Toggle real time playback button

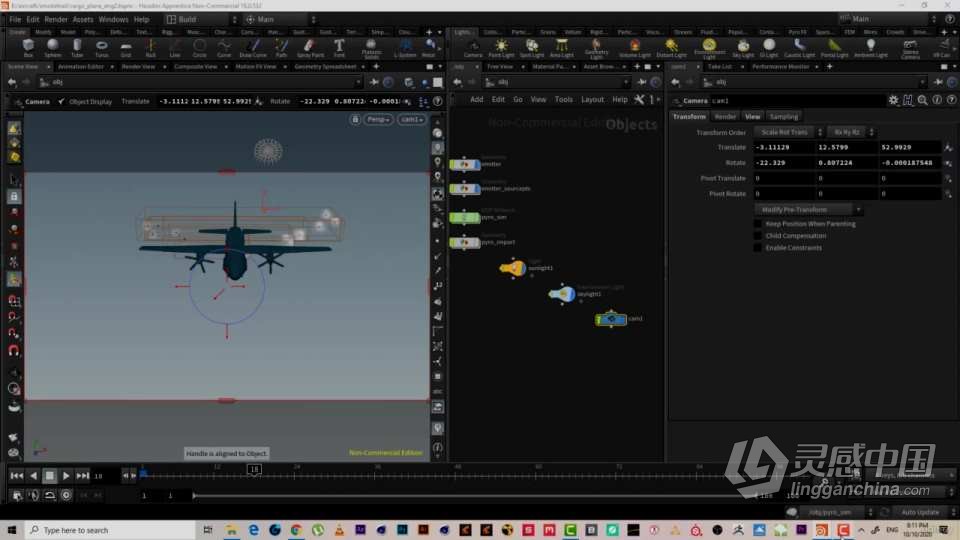pyautogui.click(x=66, y=495)
